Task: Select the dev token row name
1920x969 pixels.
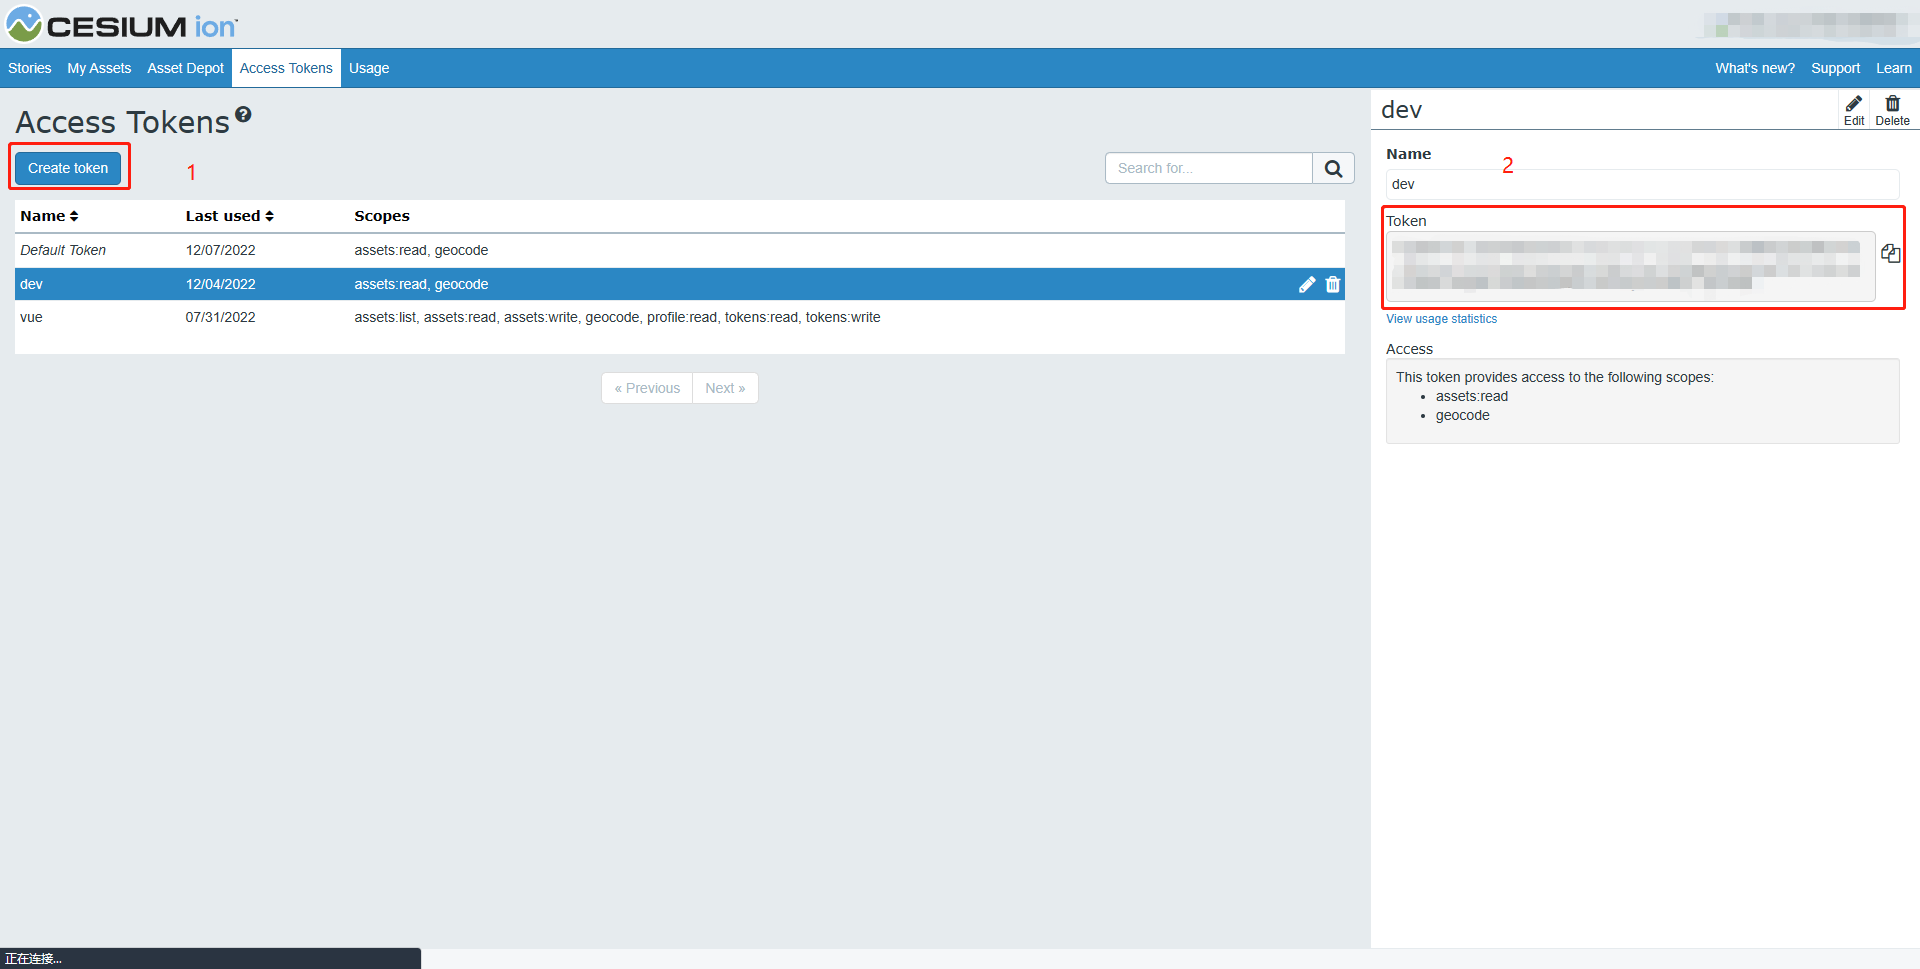Action: point(31,284)
